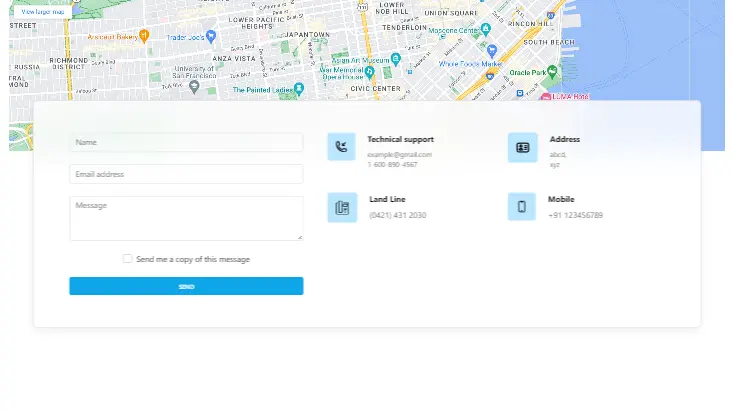Click into the Email address field
Viewport: 732px width, 411px height.
186,174
